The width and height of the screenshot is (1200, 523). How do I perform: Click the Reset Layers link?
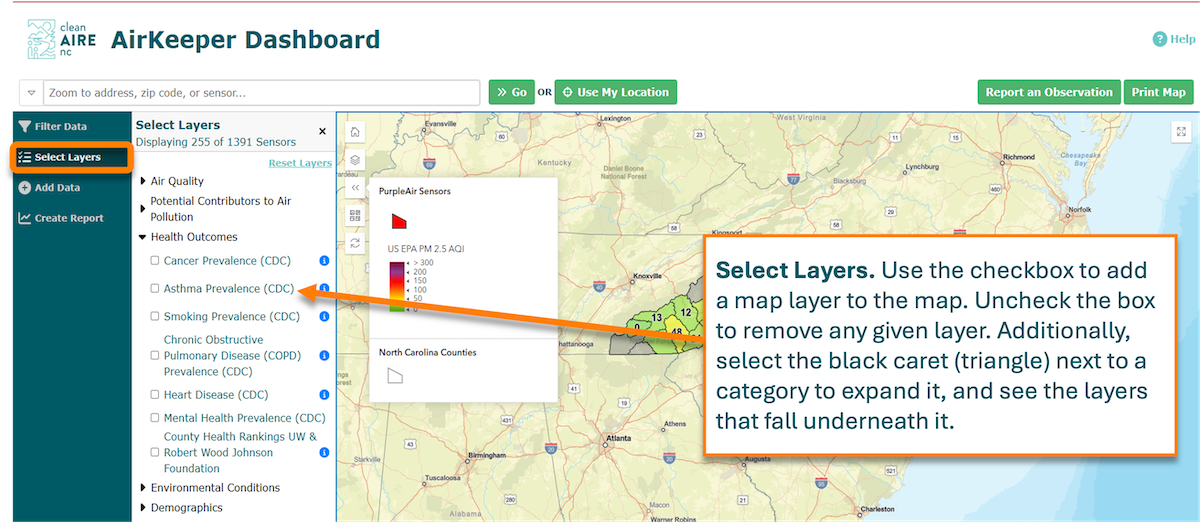coord(300,163)
